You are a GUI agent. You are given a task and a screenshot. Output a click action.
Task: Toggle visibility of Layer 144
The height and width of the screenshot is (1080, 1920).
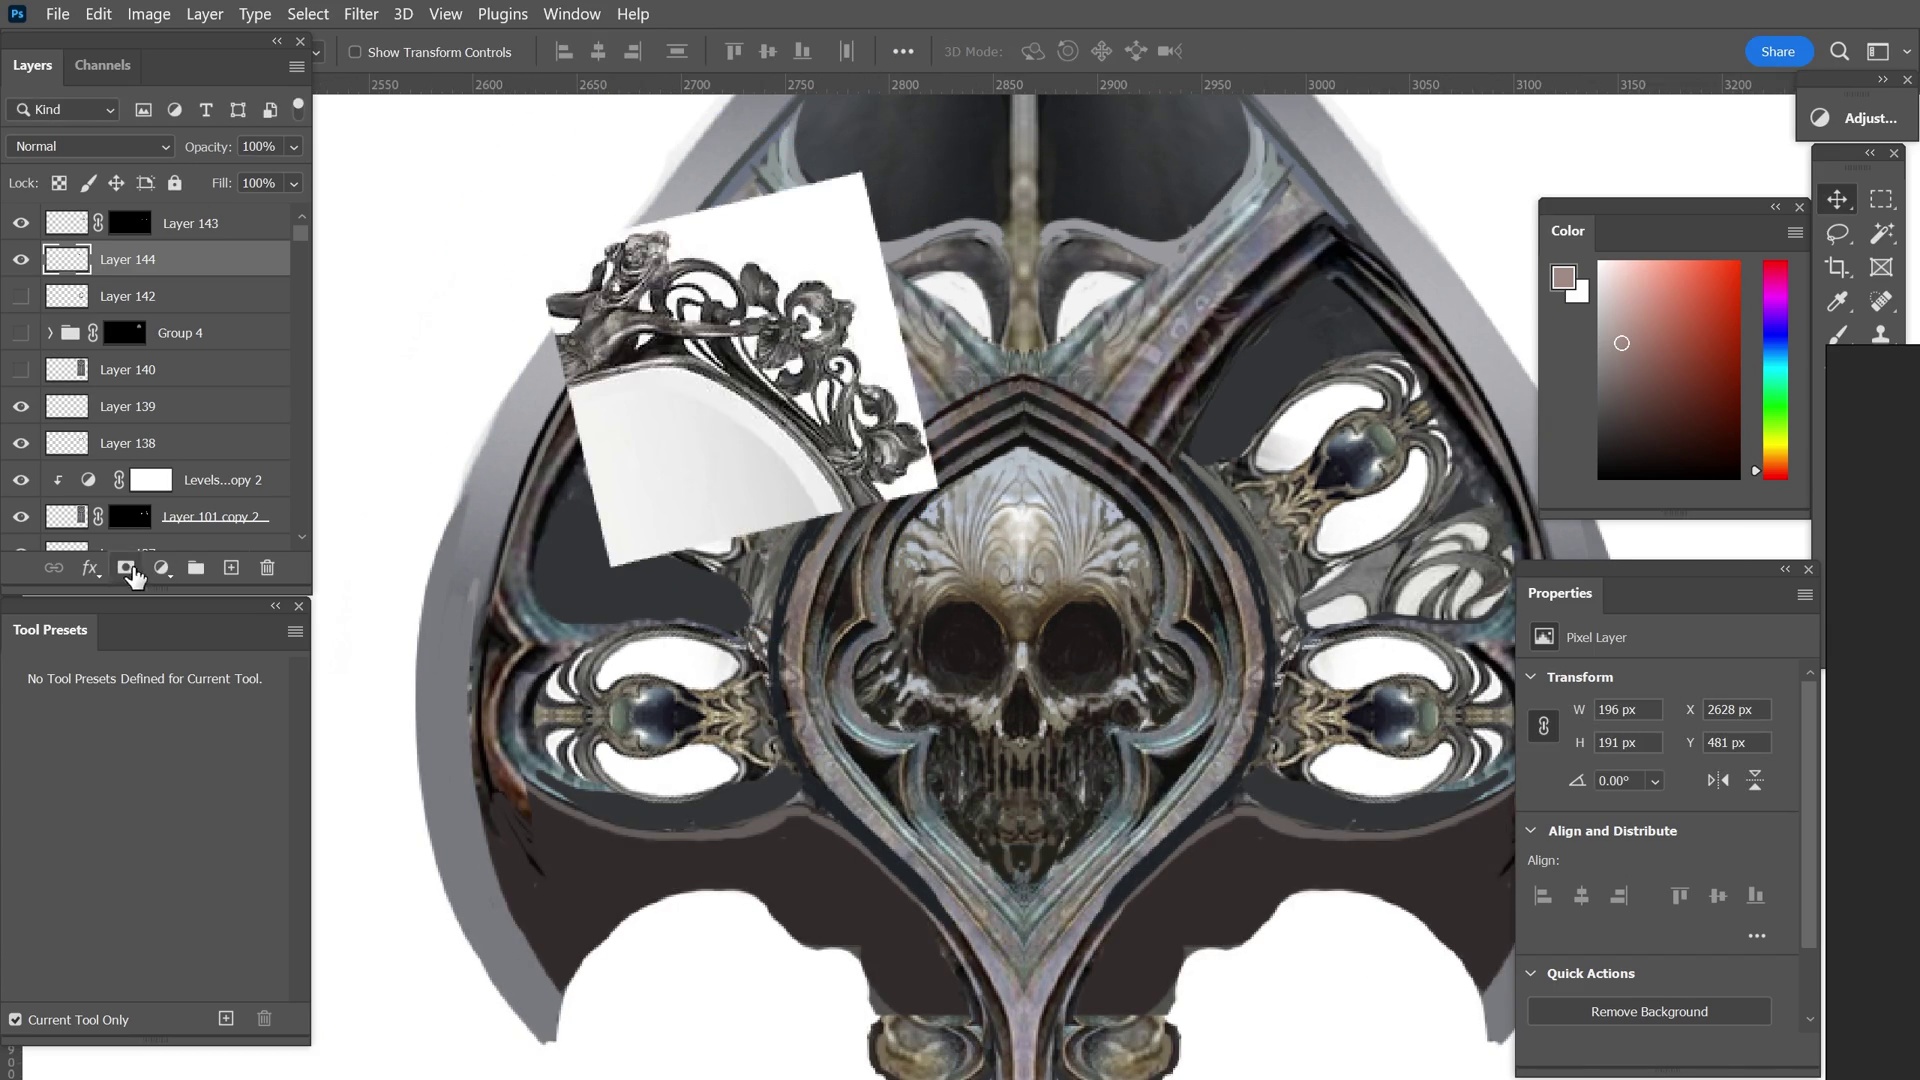[21, 258]
